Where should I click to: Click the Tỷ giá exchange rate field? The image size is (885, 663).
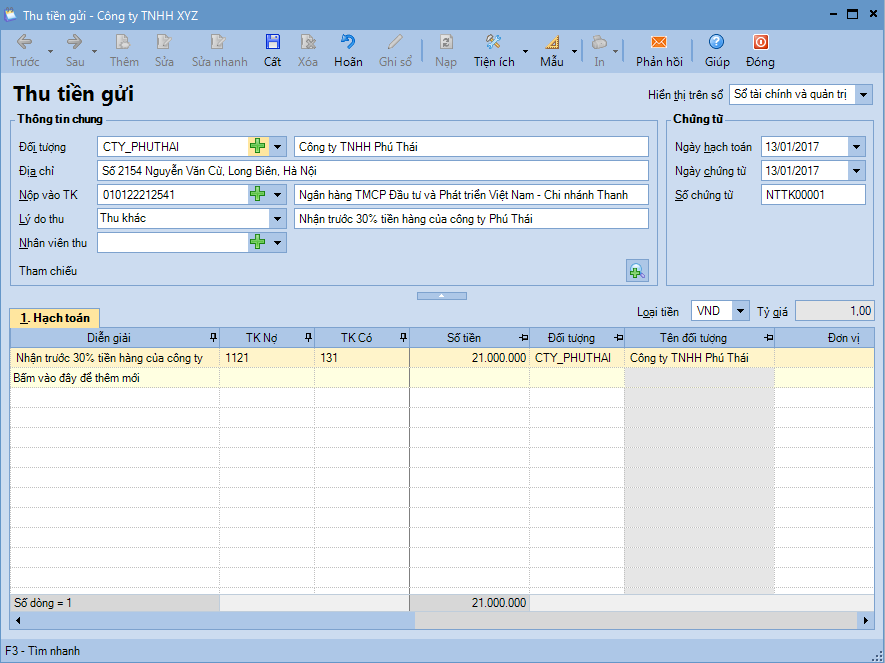834,310
